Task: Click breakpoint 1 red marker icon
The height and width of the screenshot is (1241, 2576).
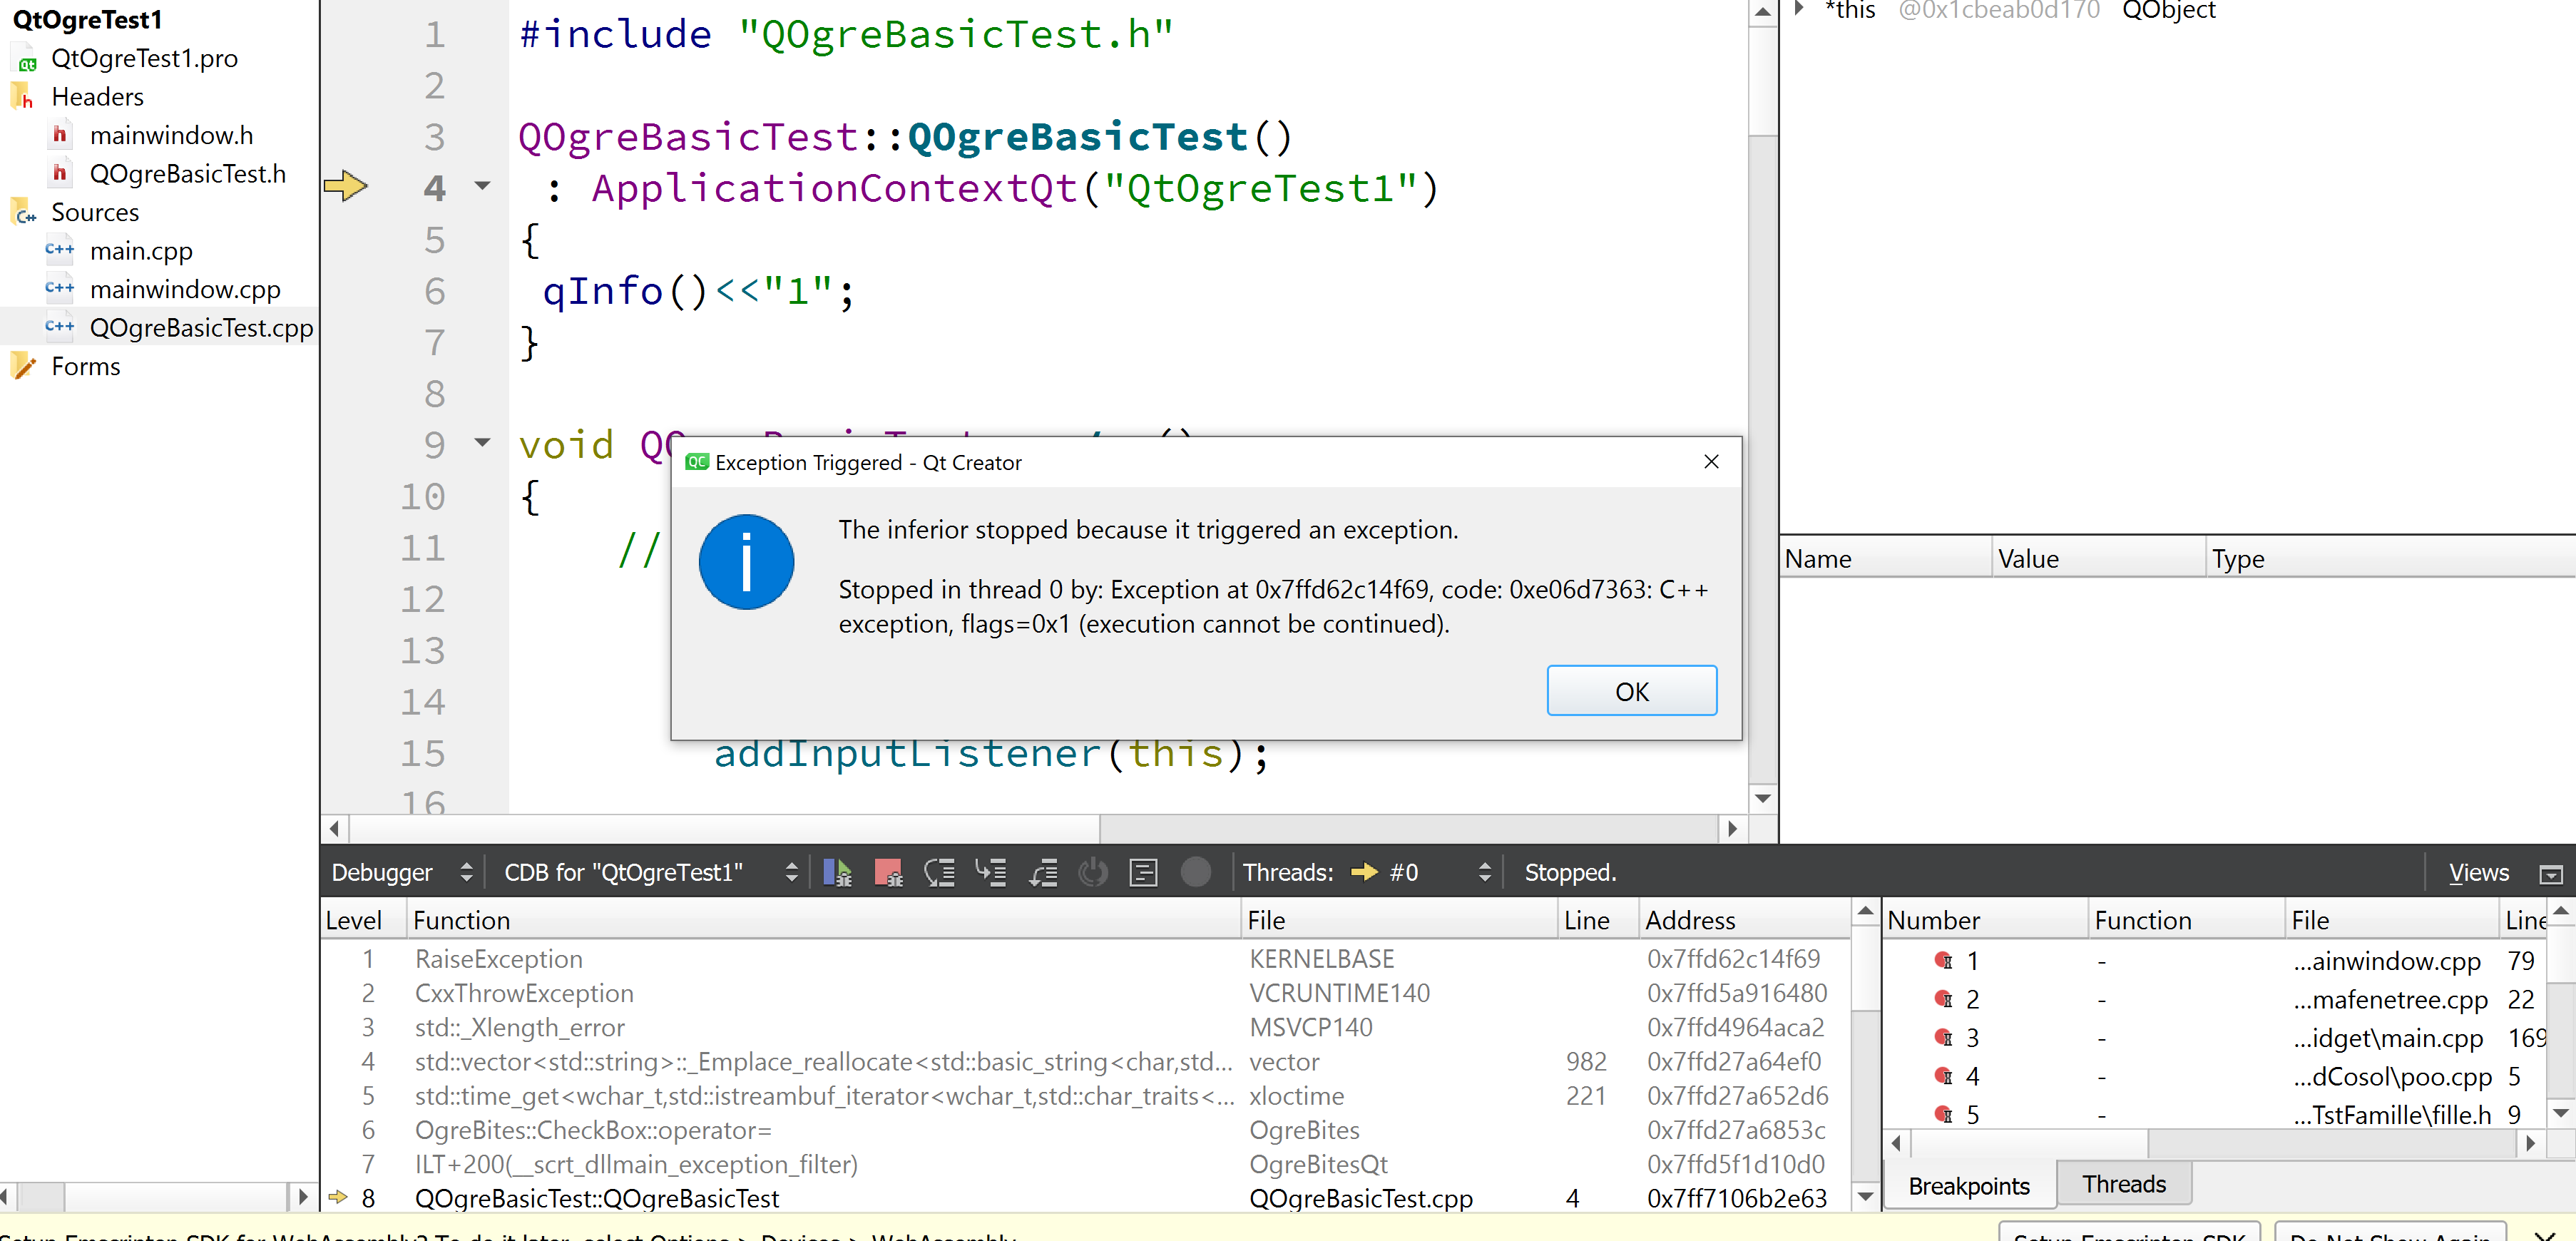Action: pyautogui.click(x=1943, y=960)
